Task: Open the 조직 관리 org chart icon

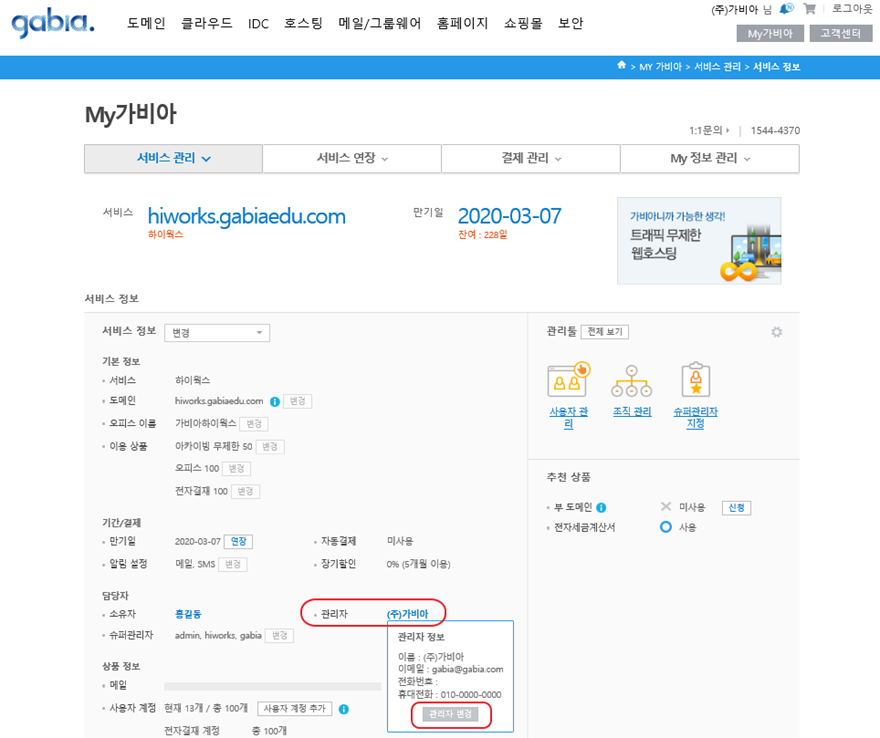Action: (631, 382)
